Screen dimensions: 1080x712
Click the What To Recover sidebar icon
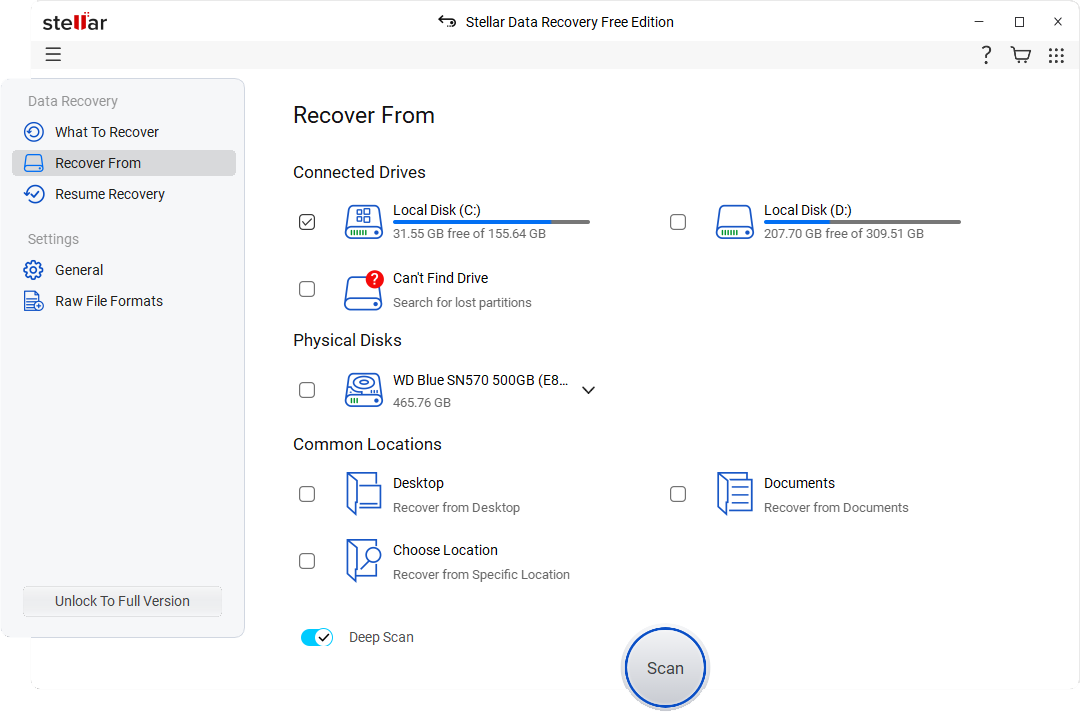[x=35, y=131]
